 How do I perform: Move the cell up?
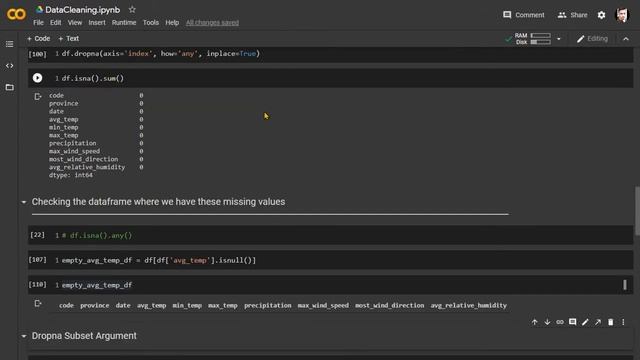pos(534,322)
